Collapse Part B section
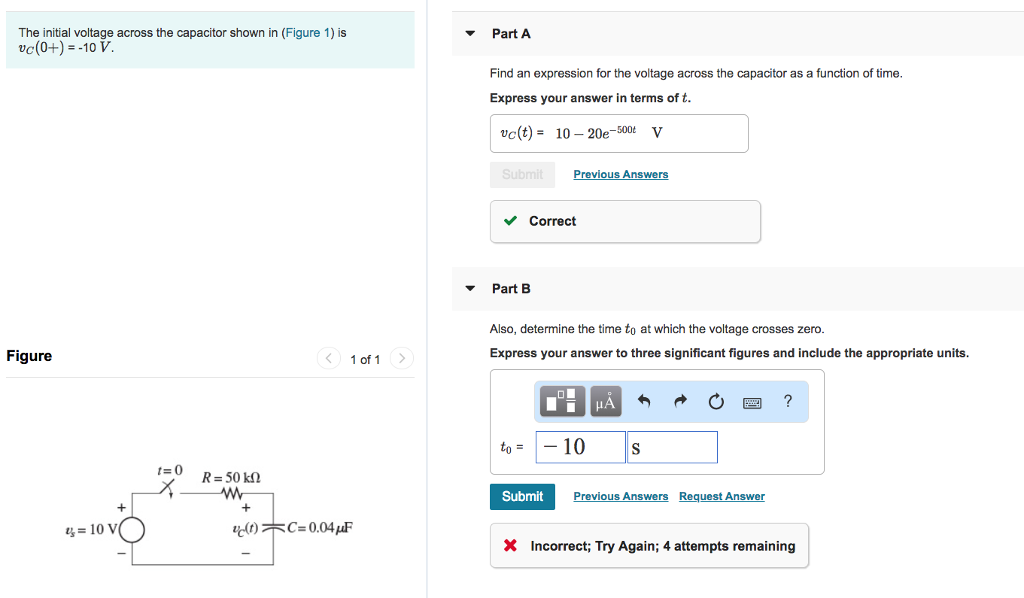The image size is (1024, 598). 470,288
